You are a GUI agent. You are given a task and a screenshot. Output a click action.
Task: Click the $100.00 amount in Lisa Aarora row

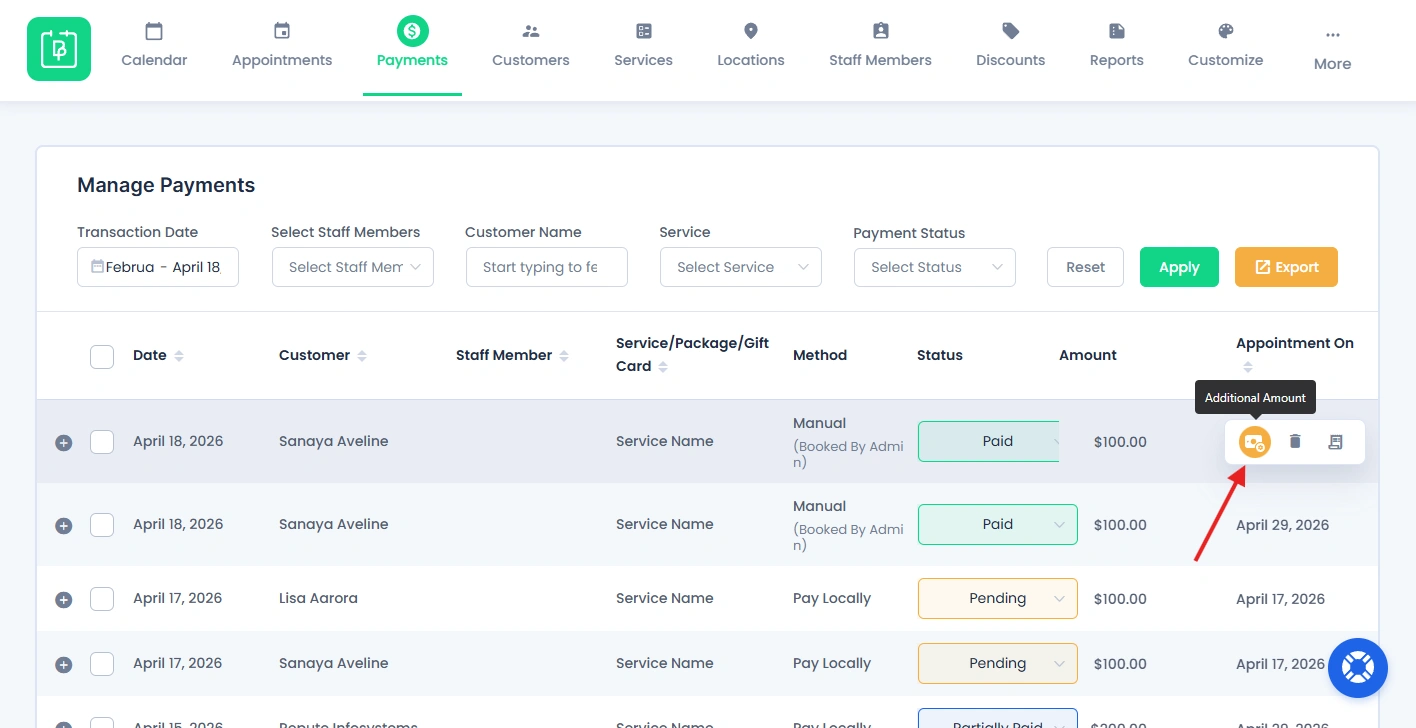tap(1120, 599)
